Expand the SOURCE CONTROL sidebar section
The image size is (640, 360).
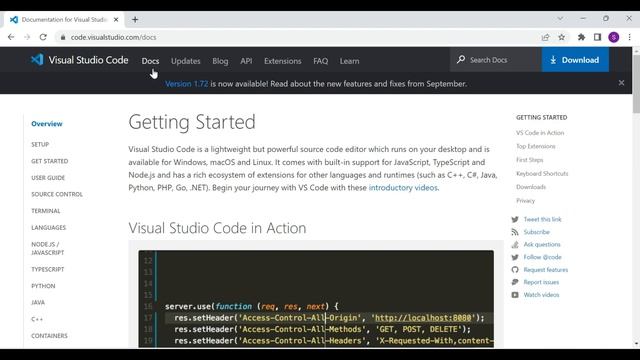point(57,194)
